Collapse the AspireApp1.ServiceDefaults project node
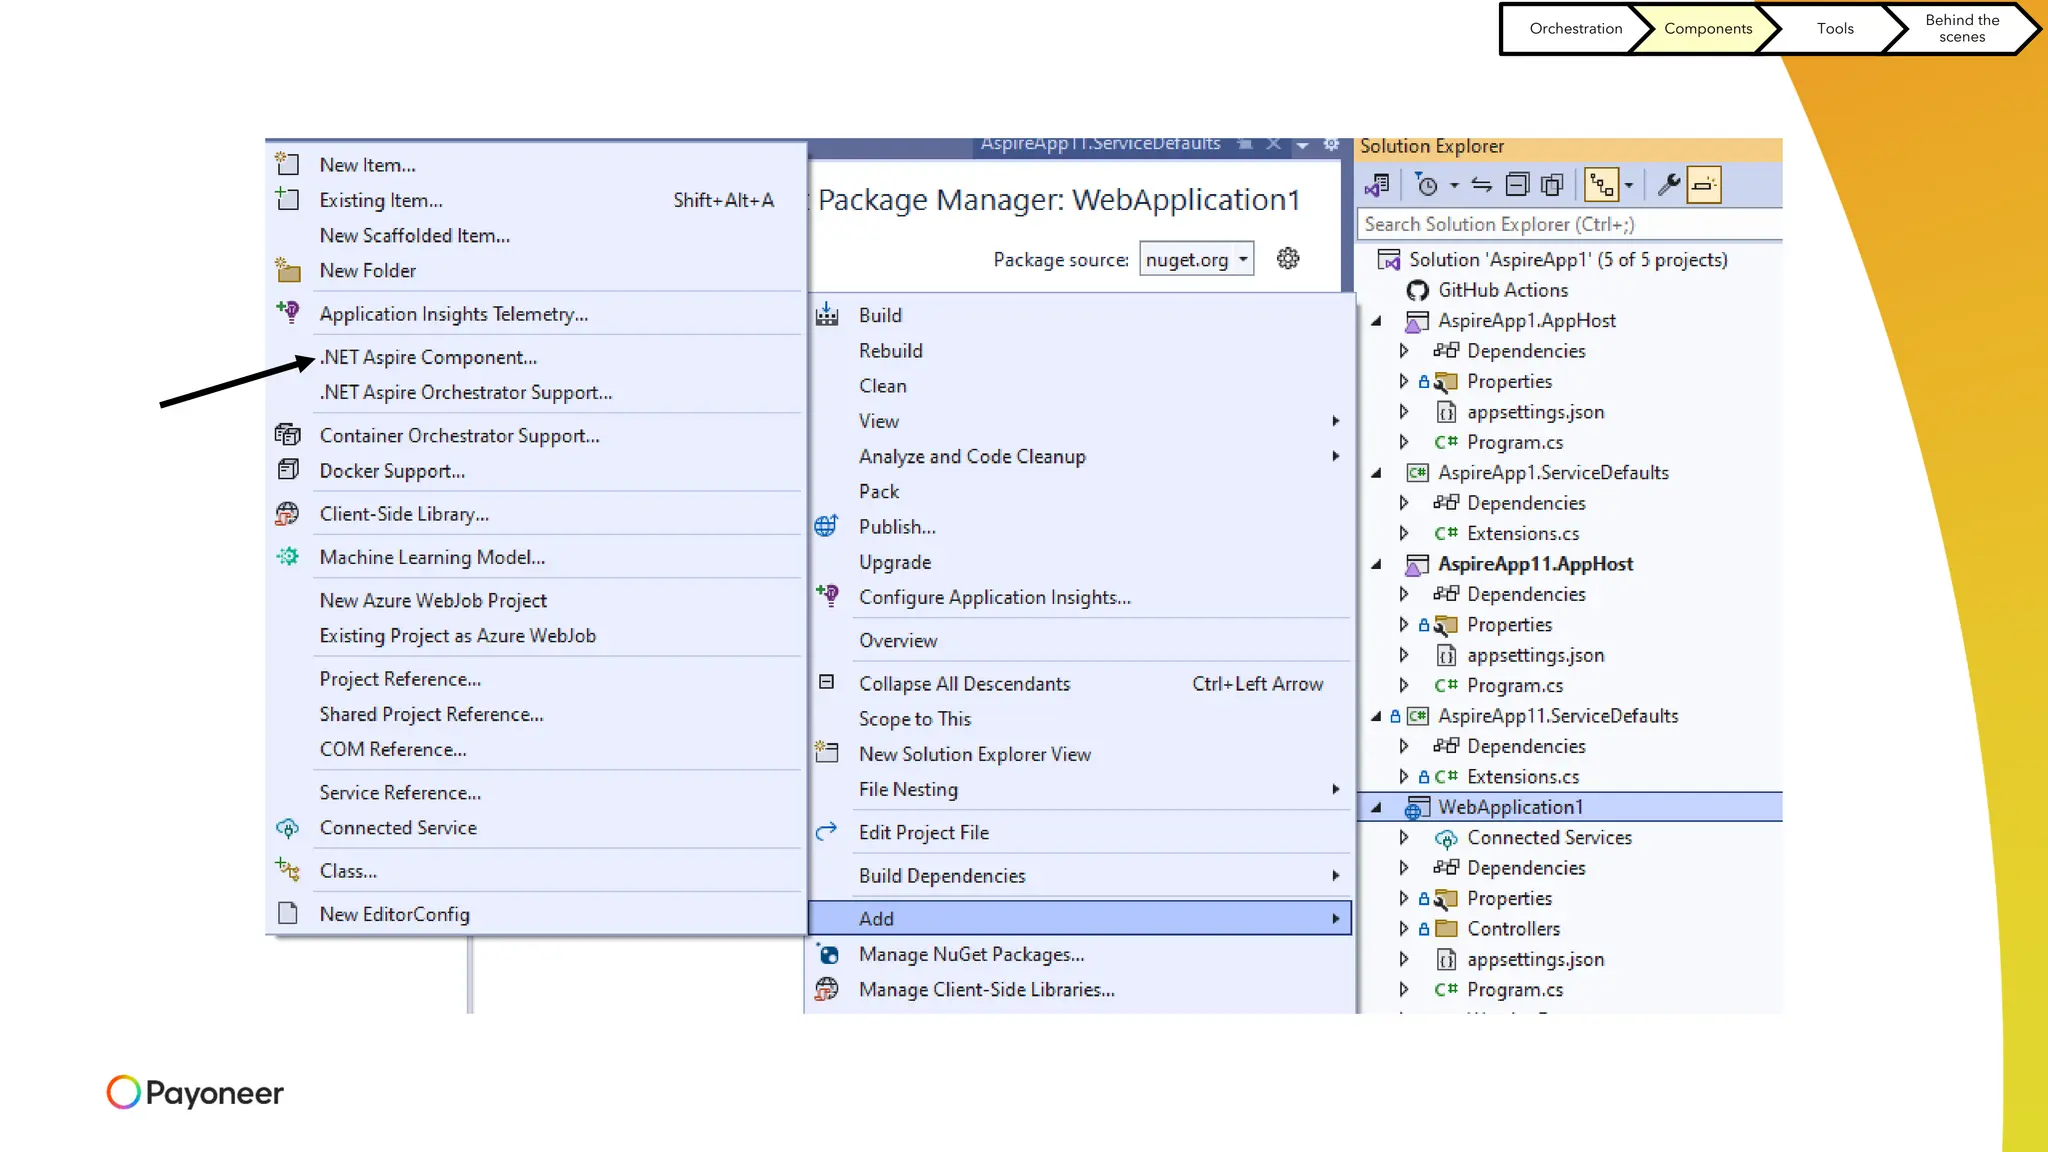 [1376, 473]
